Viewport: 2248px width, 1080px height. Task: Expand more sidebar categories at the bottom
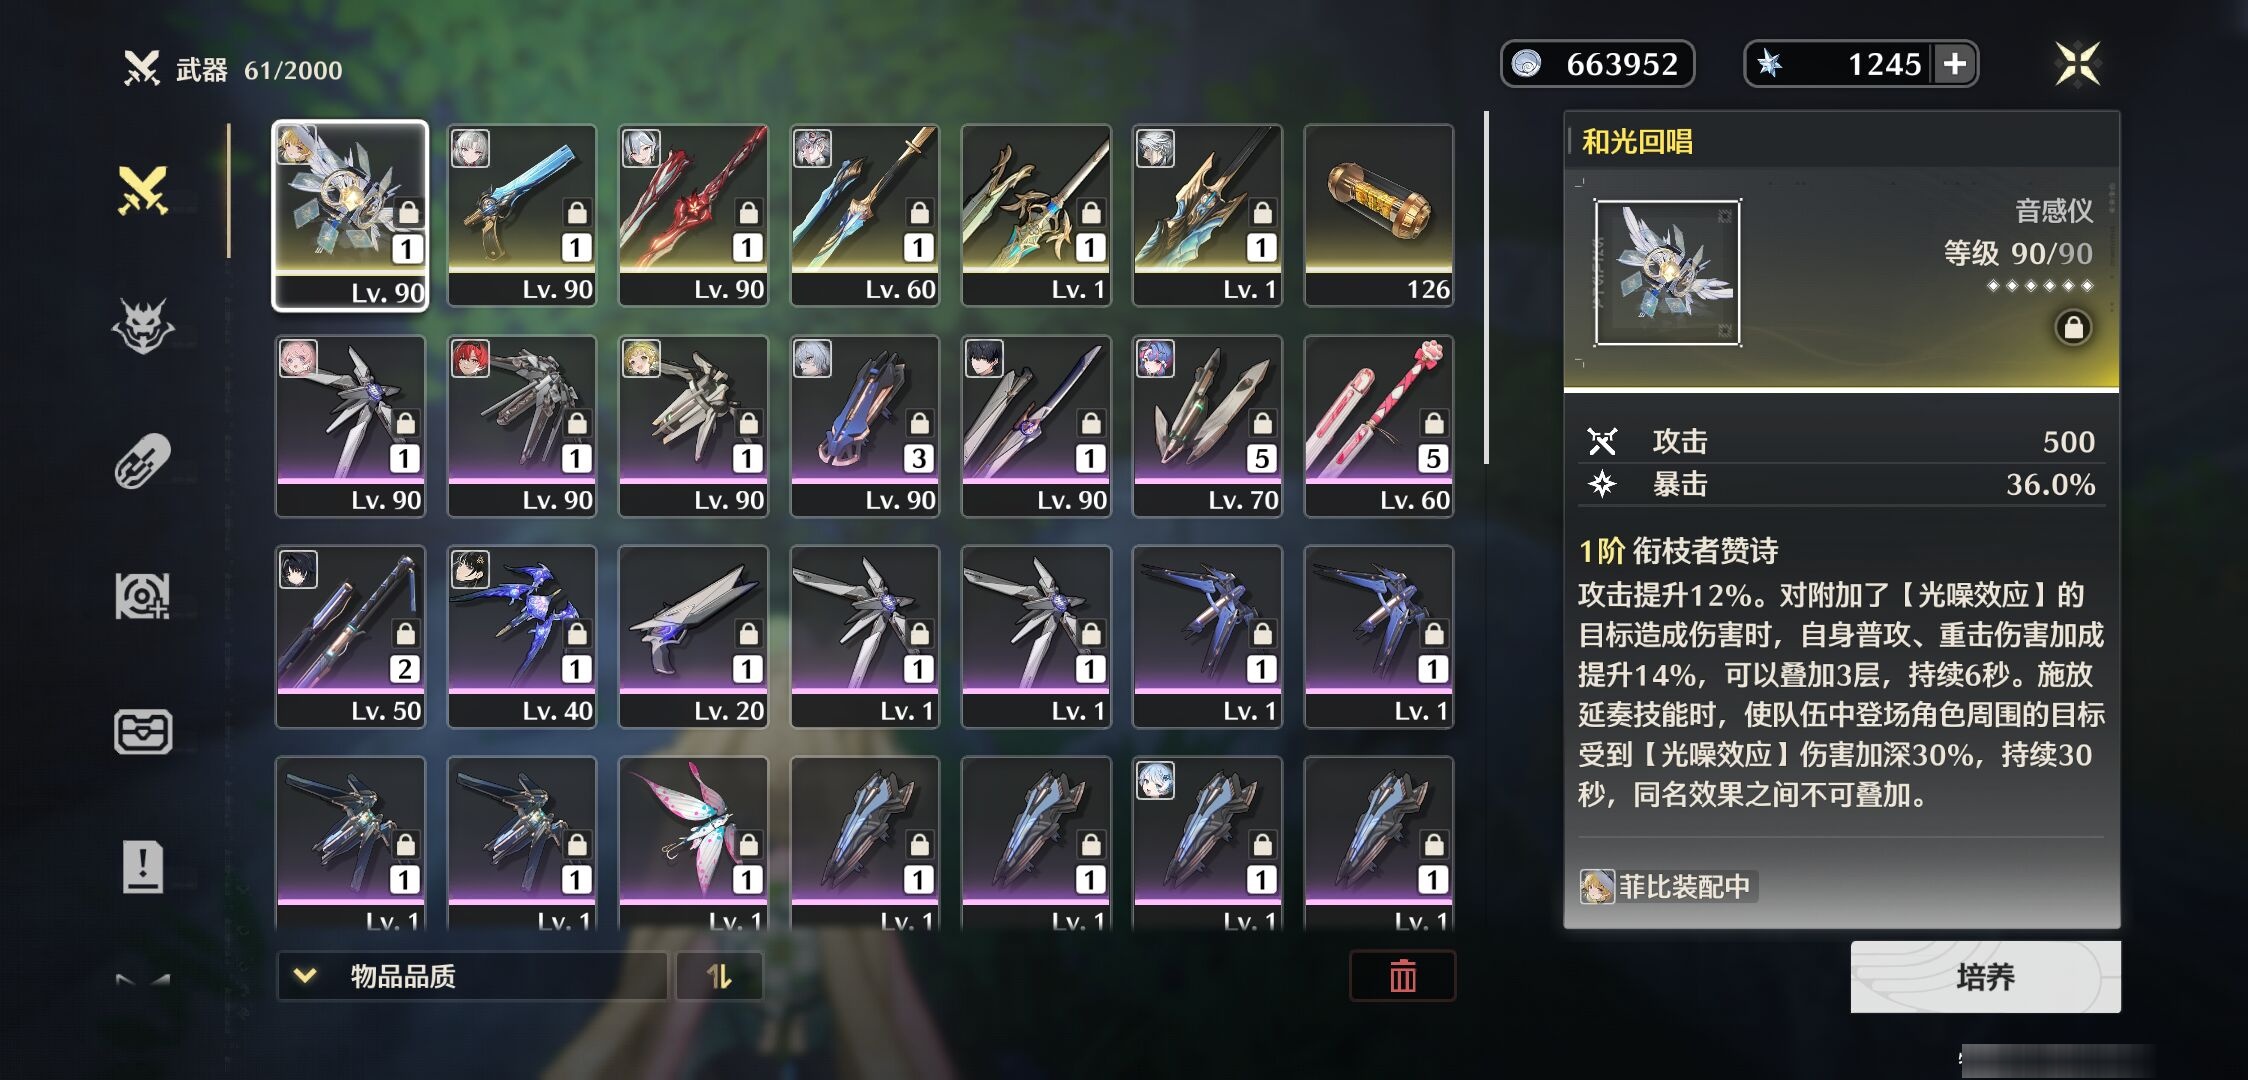143,980
